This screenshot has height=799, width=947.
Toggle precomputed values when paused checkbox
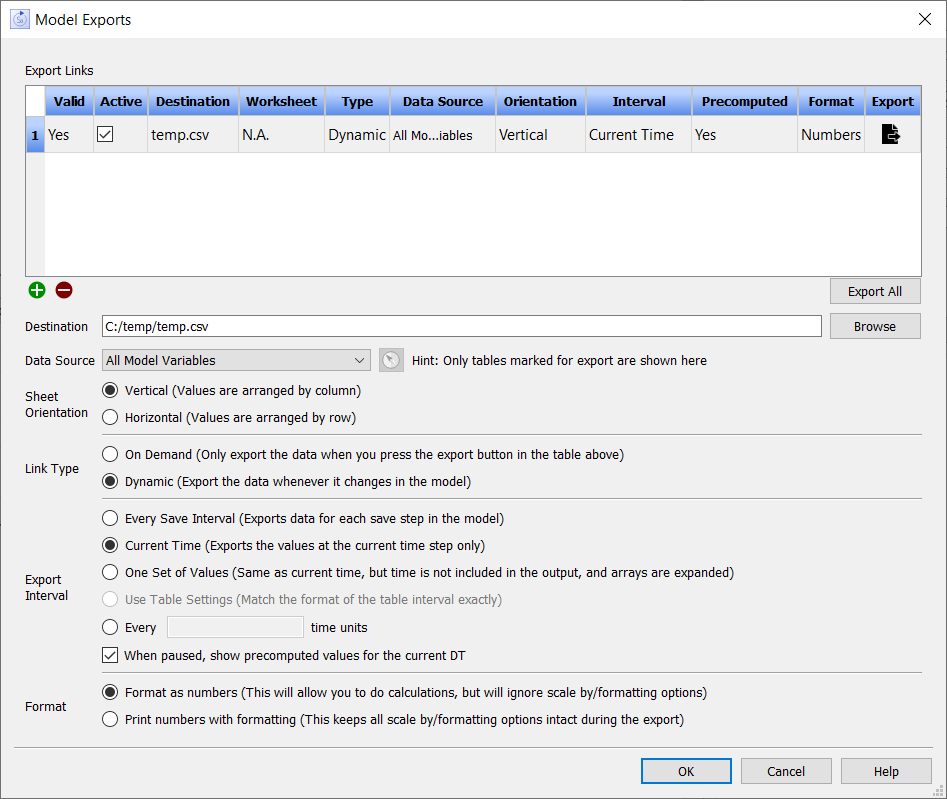point(110,655)
